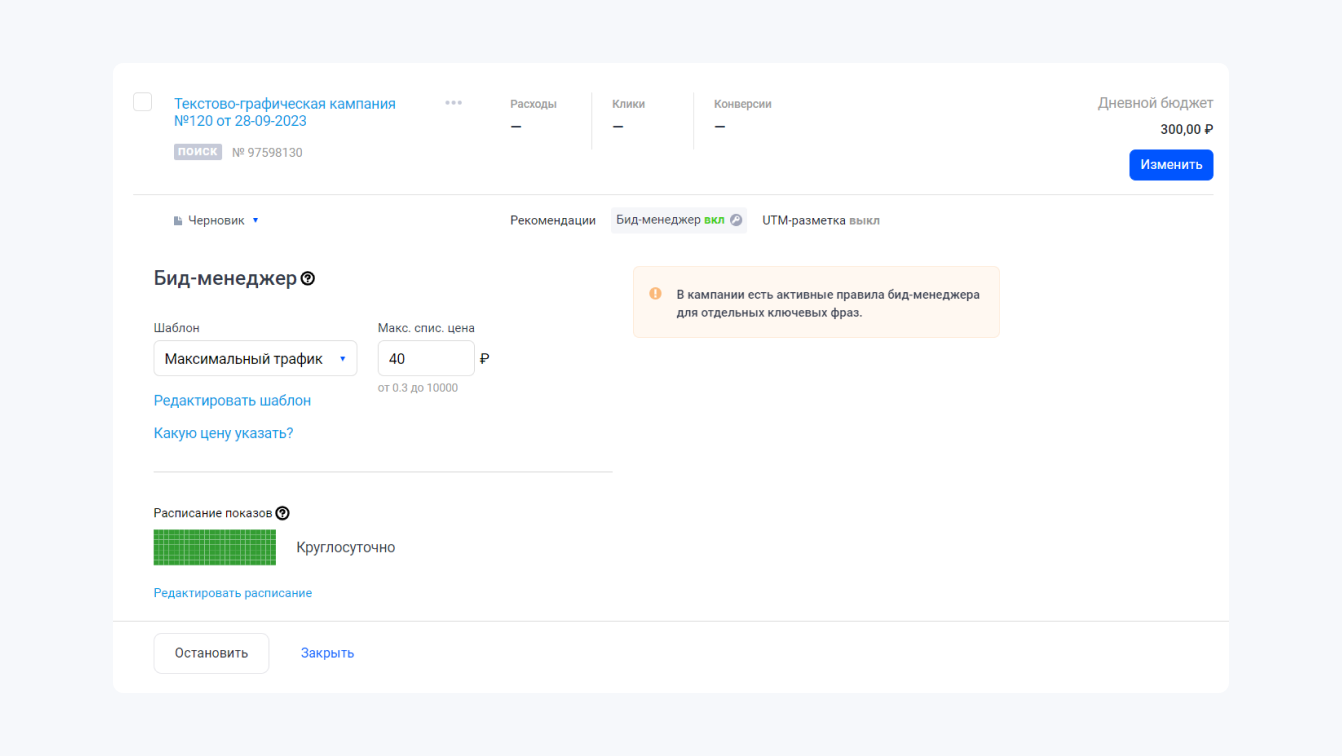Click the three-dots campaign options icon
Screen dimensions: 1342x756
coord(453,103)
